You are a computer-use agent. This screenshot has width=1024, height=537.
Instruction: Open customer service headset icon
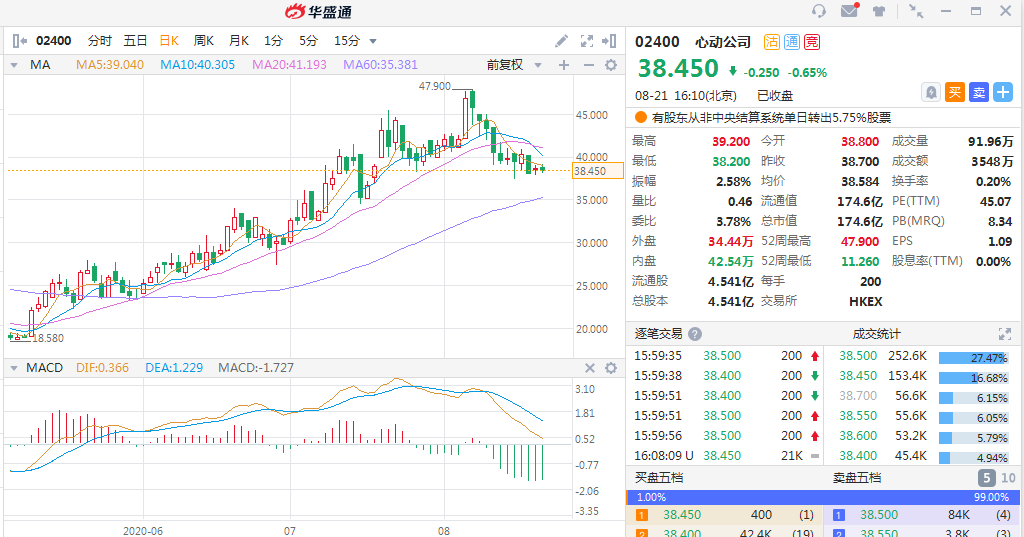tap(819, 11)
